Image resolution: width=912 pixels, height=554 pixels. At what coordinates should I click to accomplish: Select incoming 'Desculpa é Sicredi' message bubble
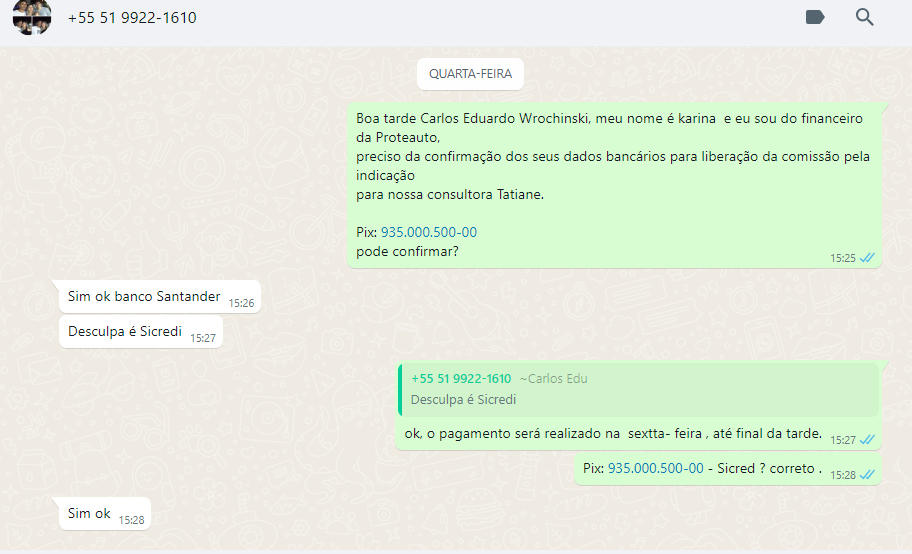click(x=125, y=332)
